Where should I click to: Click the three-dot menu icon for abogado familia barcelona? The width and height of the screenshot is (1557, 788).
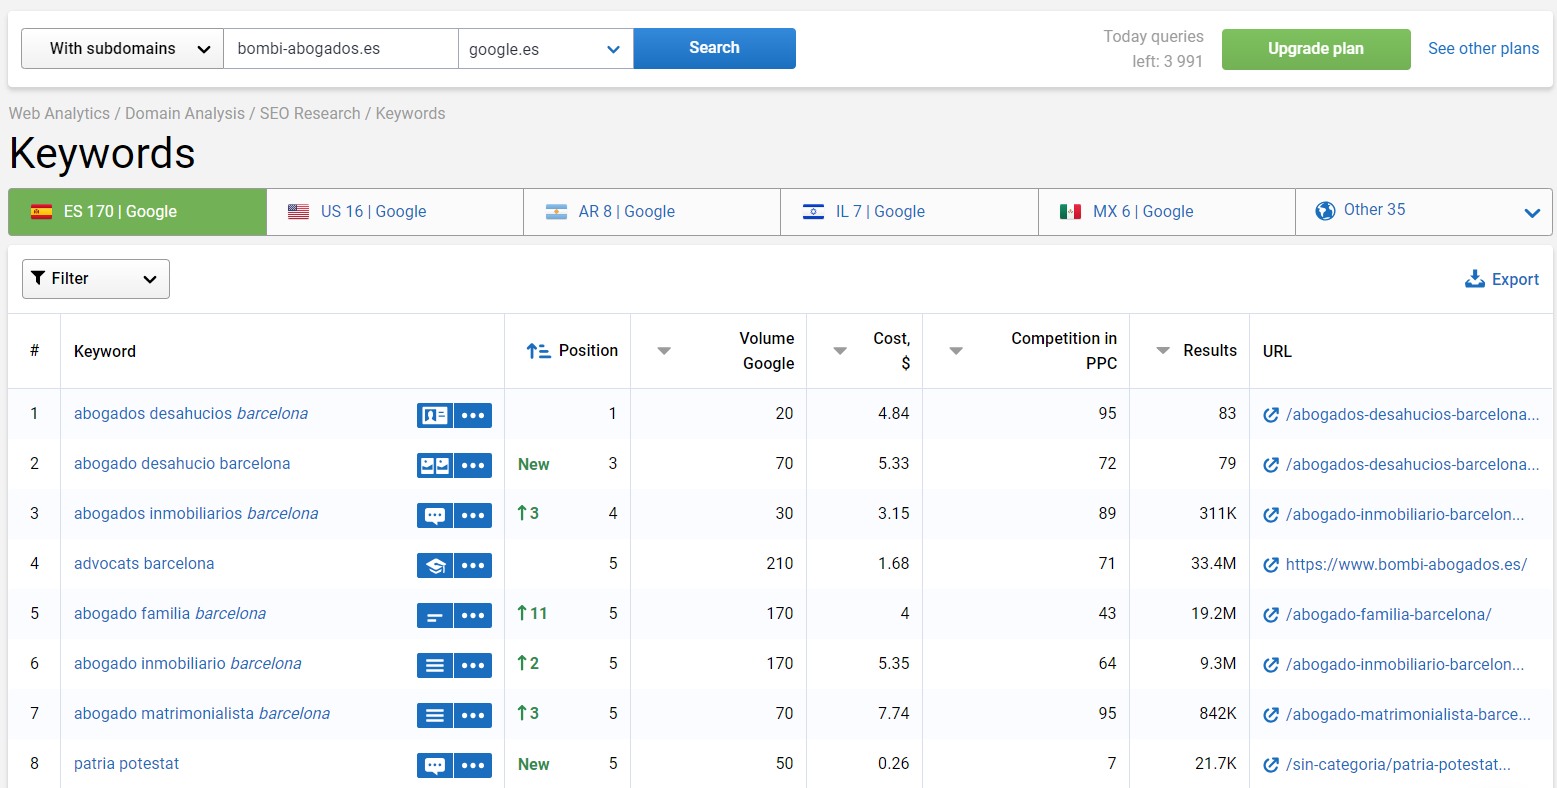click(473, 614)
